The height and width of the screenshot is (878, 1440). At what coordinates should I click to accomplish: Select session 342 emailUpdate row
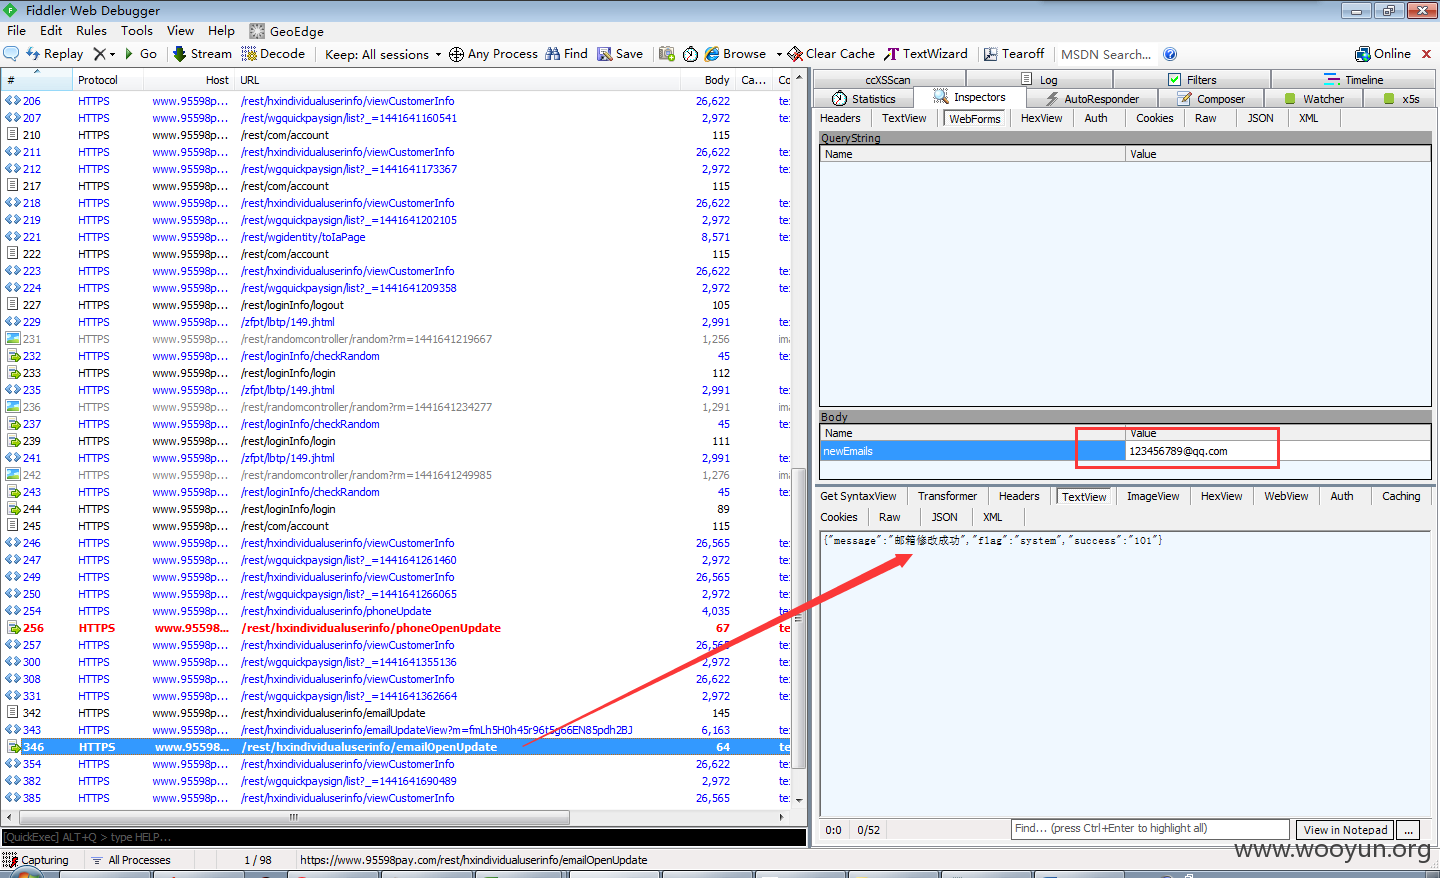click(396, 713)
